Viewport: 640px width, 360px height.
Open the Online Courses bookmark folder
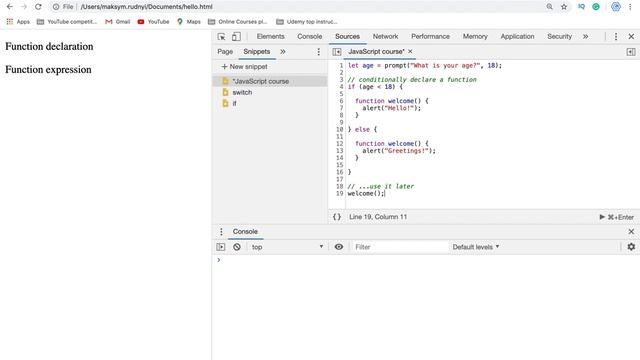(x=238, y=22)
